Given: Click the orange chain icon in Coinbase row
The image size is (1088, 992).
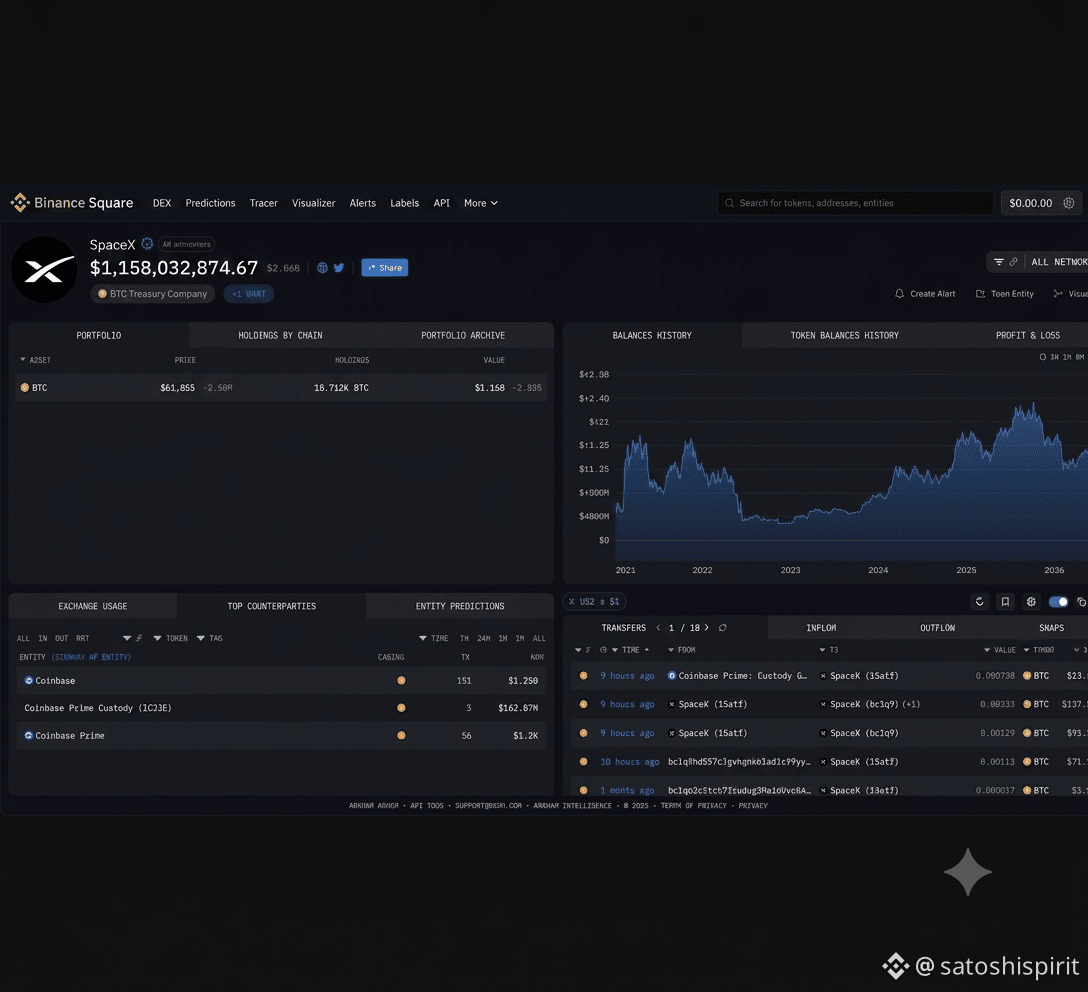Looking at the screenshot, I should [x=401, y=681].
